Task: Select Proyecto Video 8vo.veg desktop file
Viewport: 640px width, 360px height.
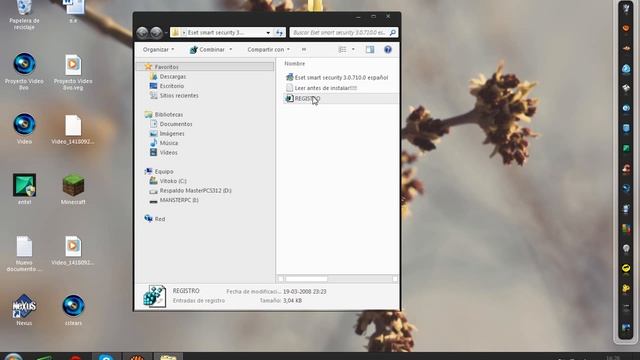Action: click(73, 72)
